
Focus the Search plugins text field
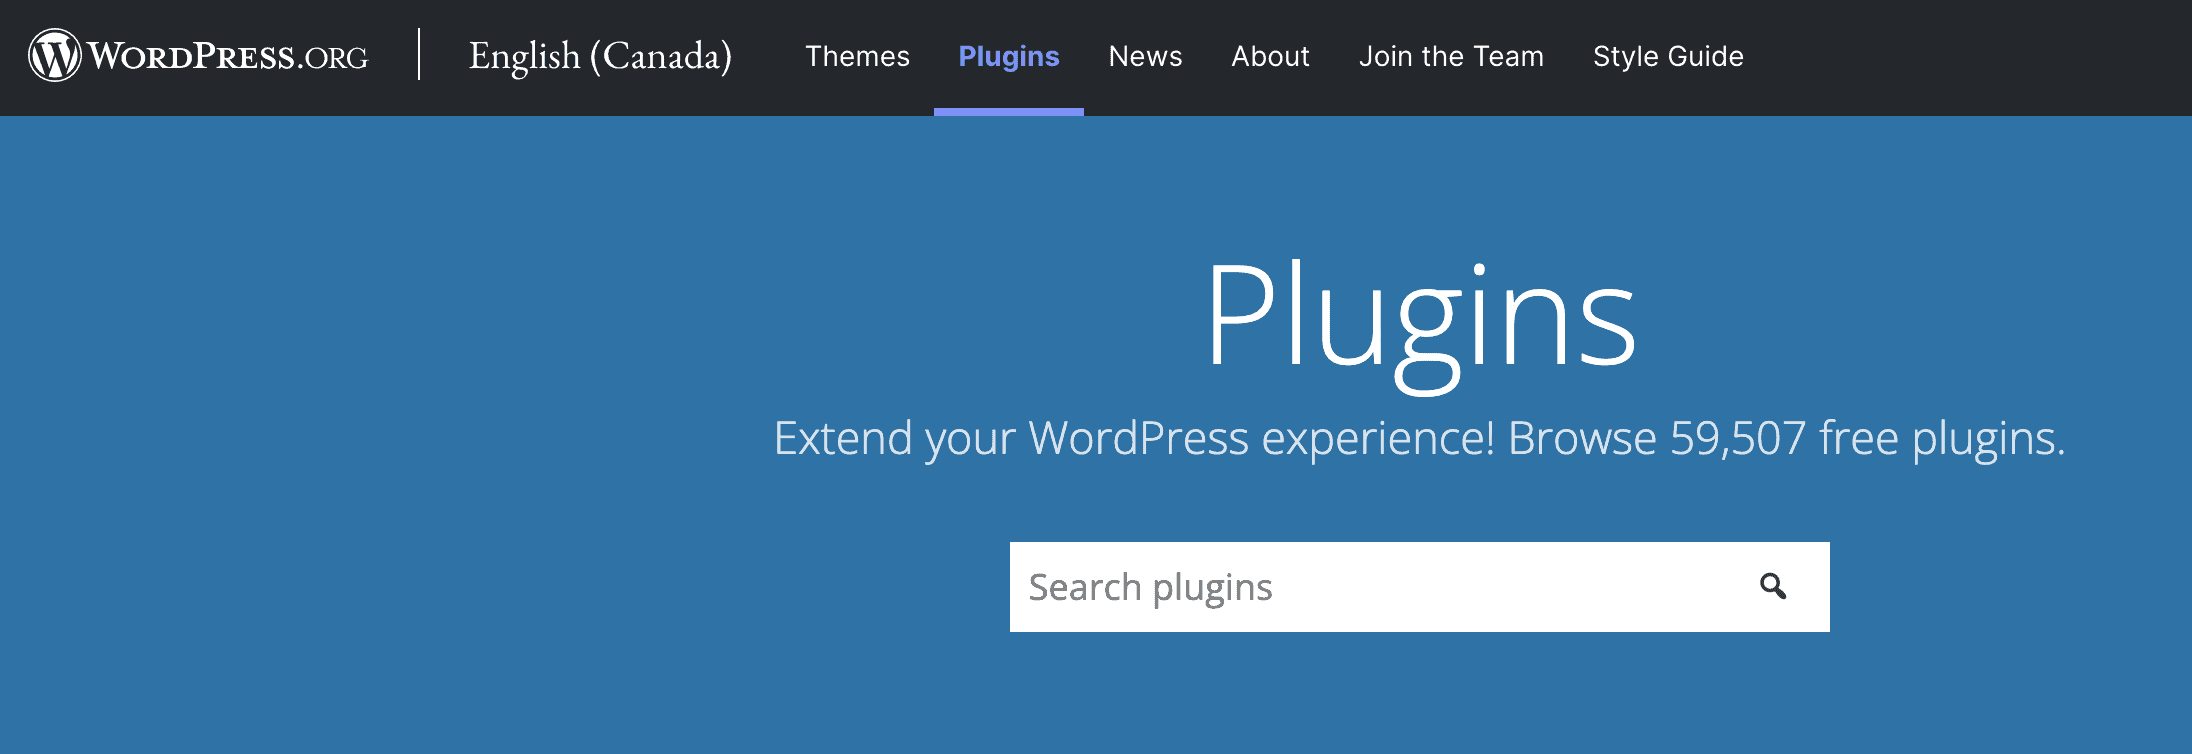point(1380,587)
